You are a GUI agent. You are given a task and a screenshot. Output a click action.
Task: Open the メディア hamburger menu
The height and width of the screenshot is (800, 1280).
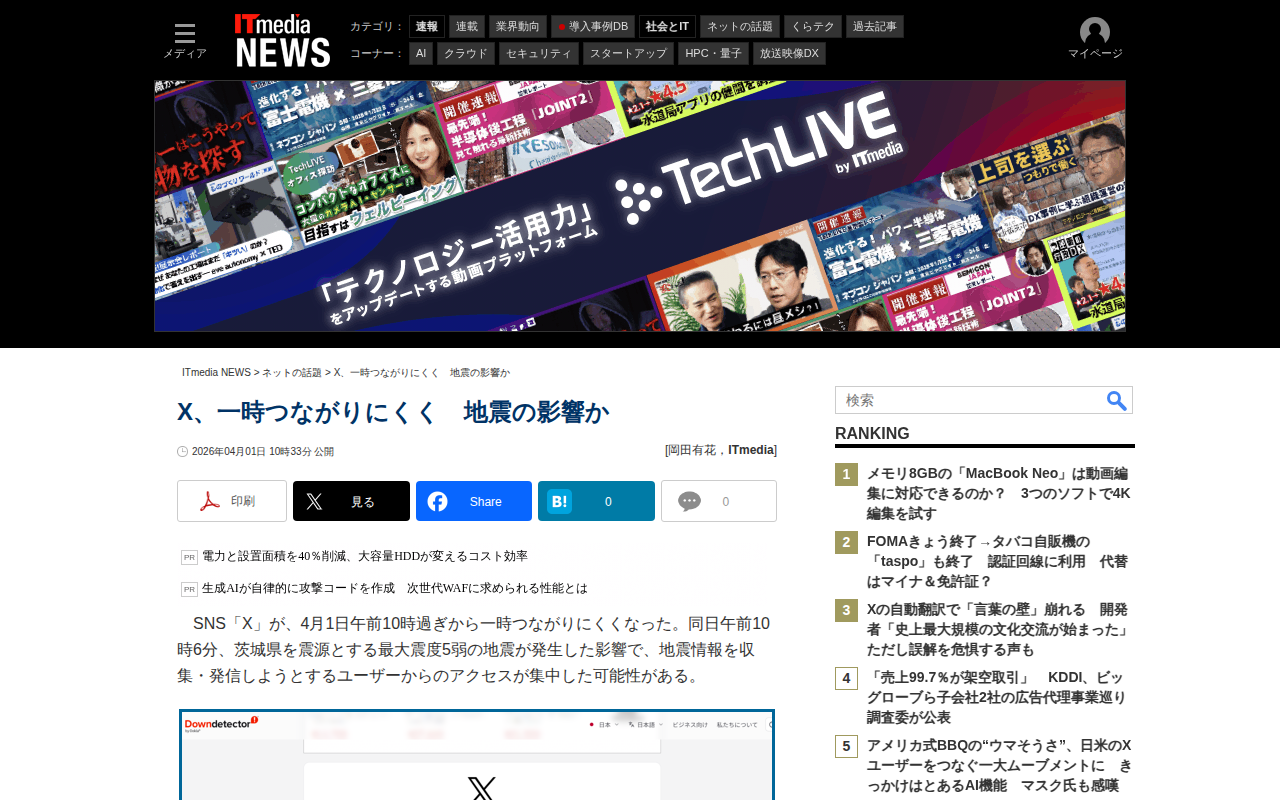point(185,41)
